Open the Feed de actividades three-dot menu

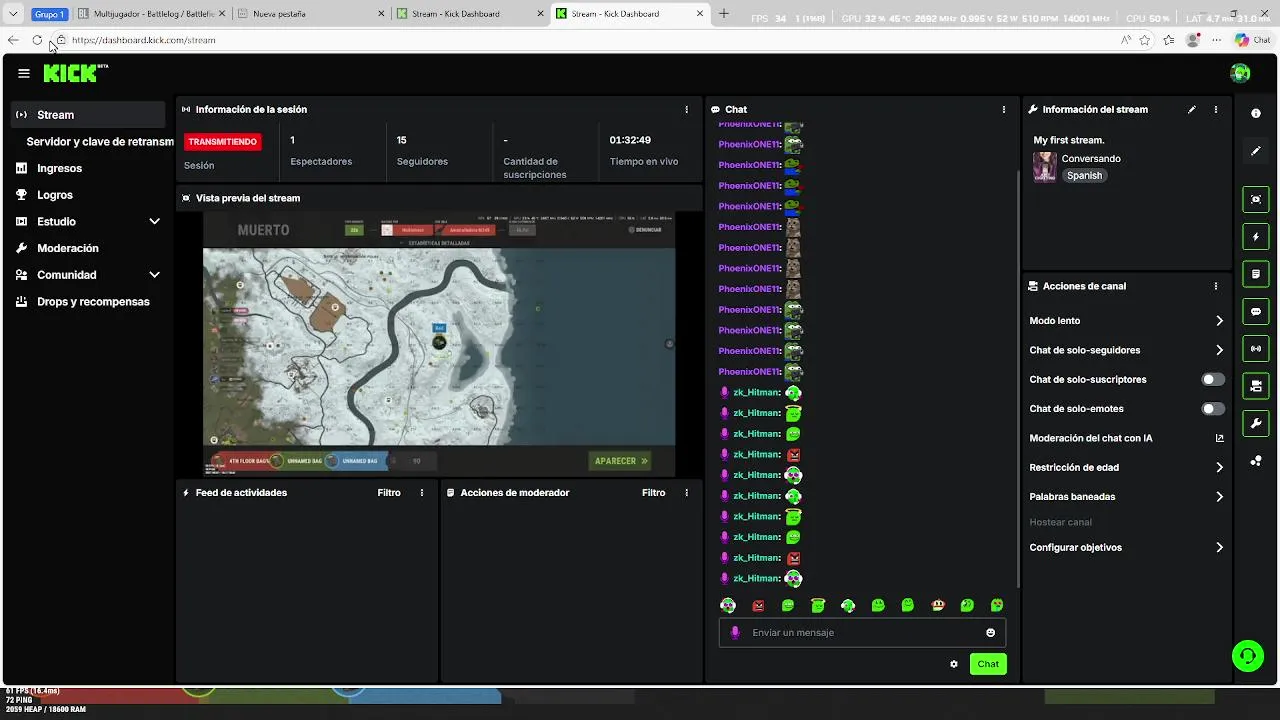coord(422,493)
